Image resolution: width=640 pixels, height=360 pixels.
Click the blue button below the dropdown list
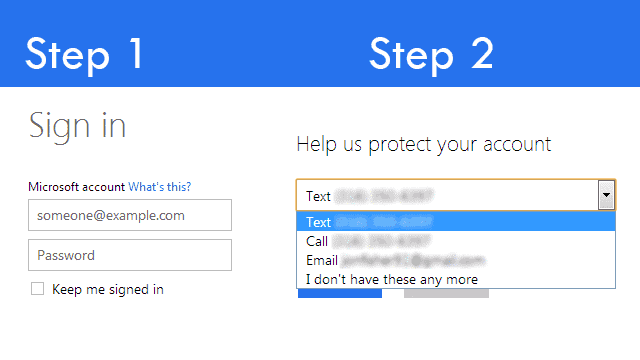340,293
